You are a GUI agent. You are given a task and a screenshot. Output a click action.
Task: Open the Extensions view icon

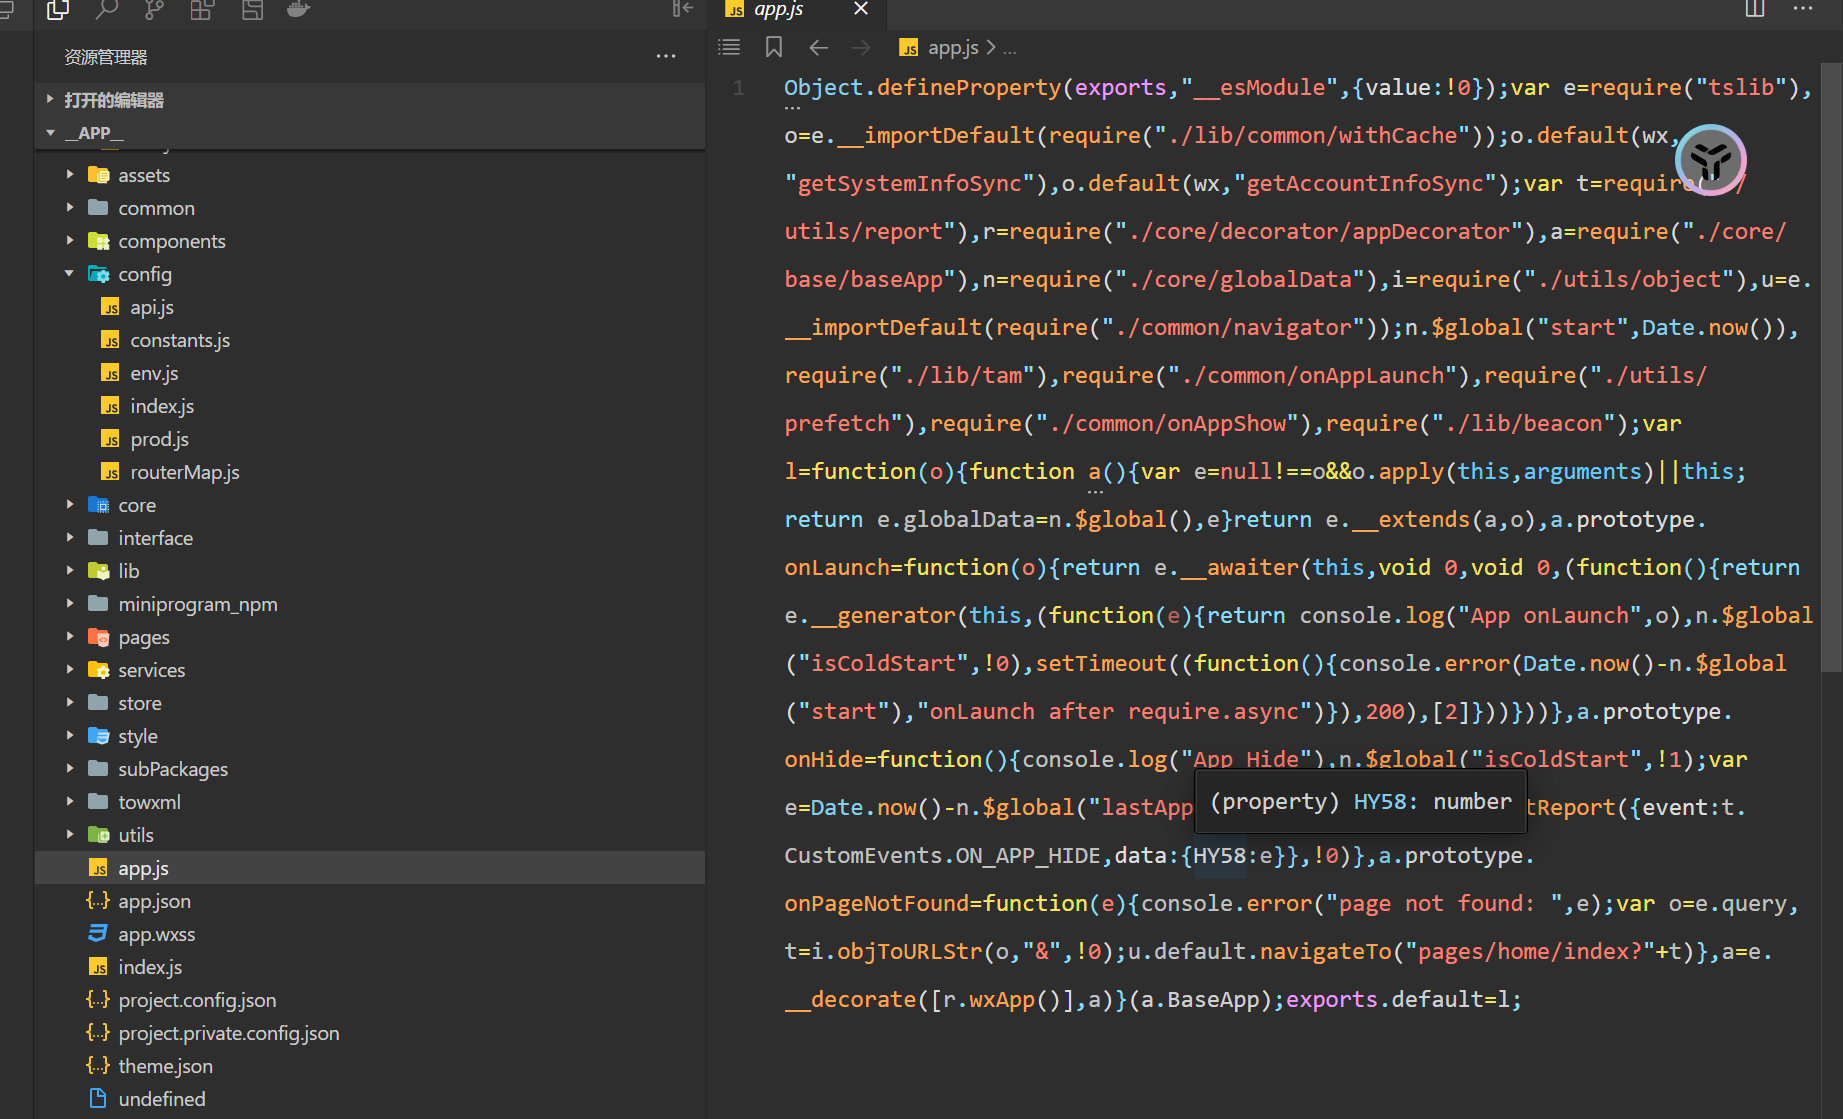203,10
